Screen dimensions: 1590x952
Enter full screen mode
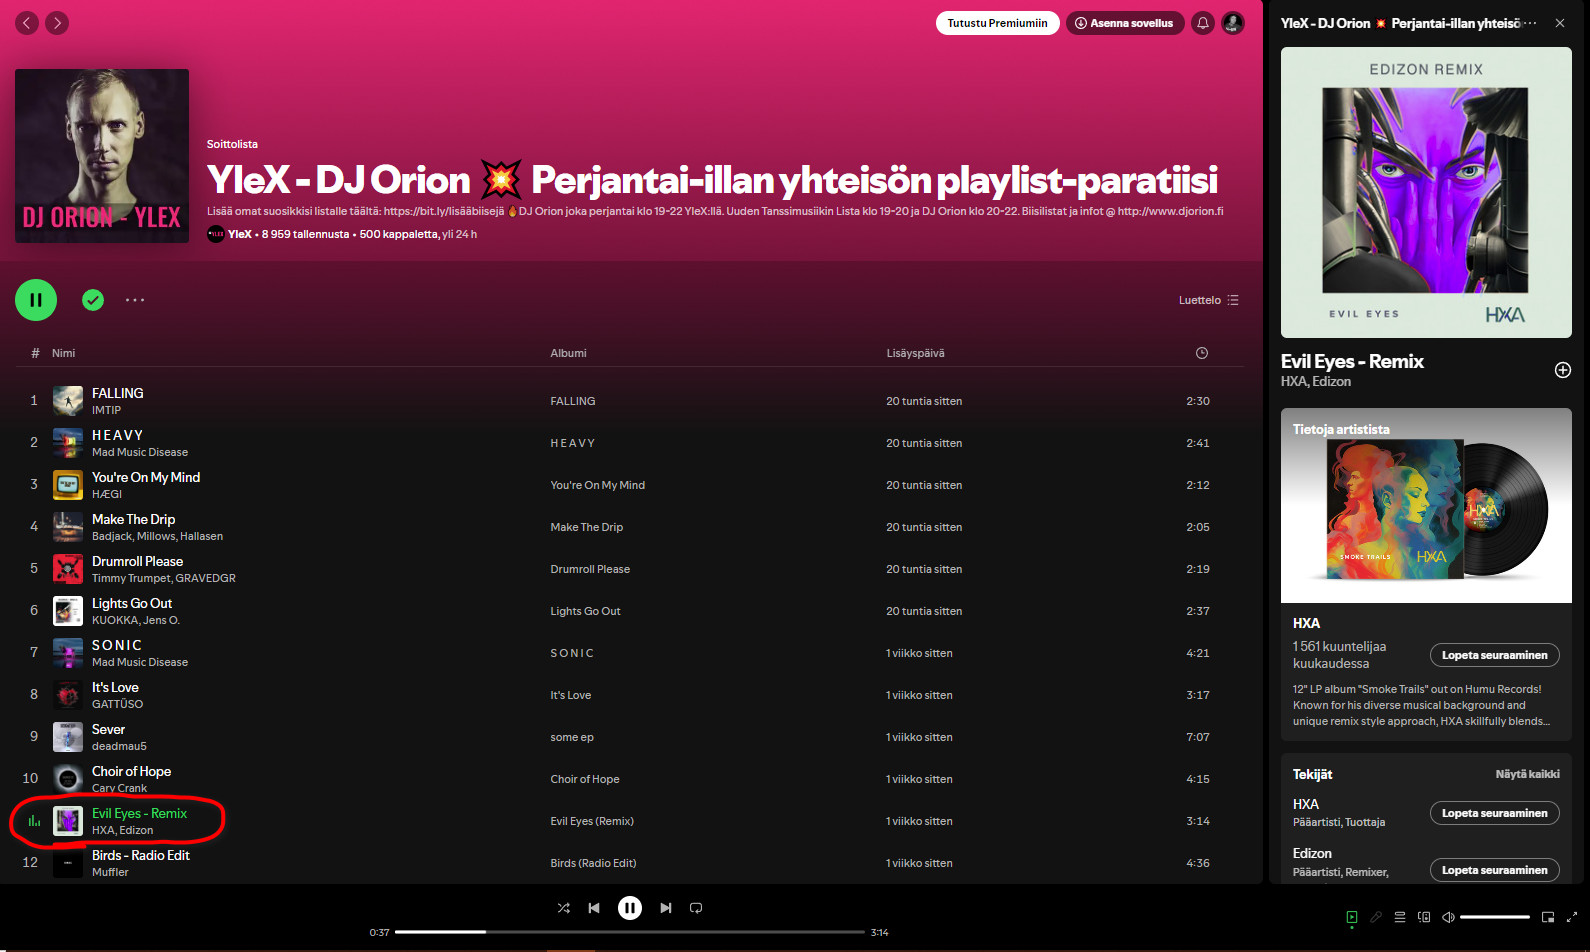coord(1572,917)
